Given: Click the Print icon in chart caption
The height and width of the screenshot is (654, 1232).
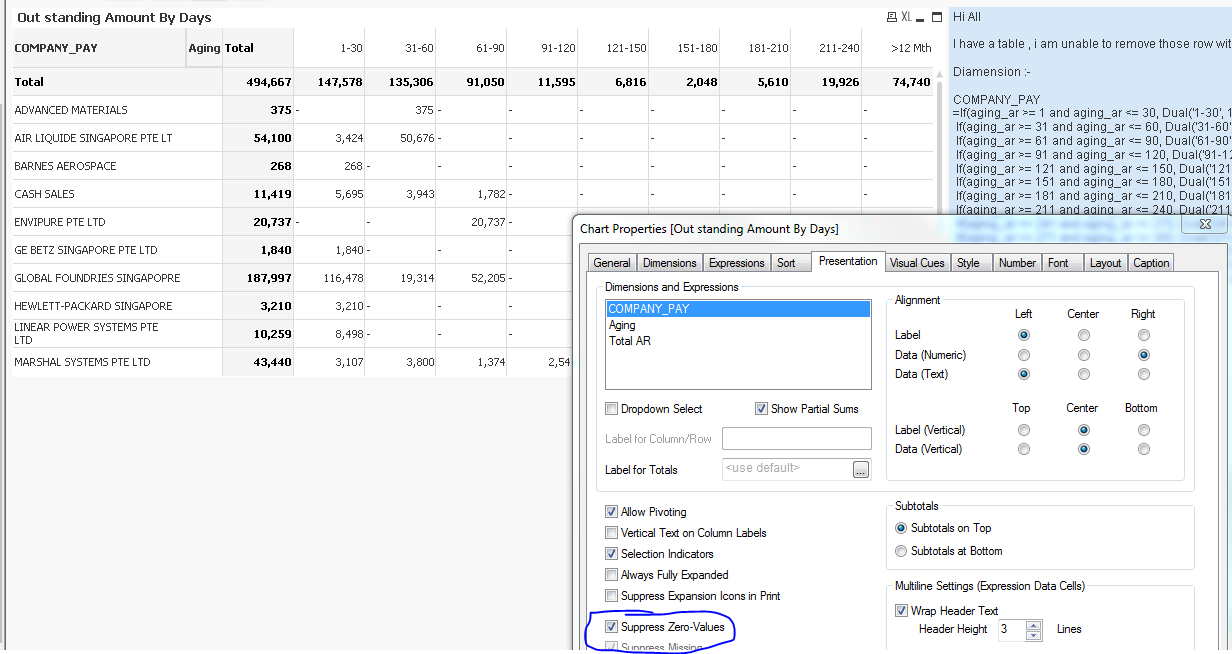Looking at the screenshot, I should pyautogui.click(x=891, y=17).
